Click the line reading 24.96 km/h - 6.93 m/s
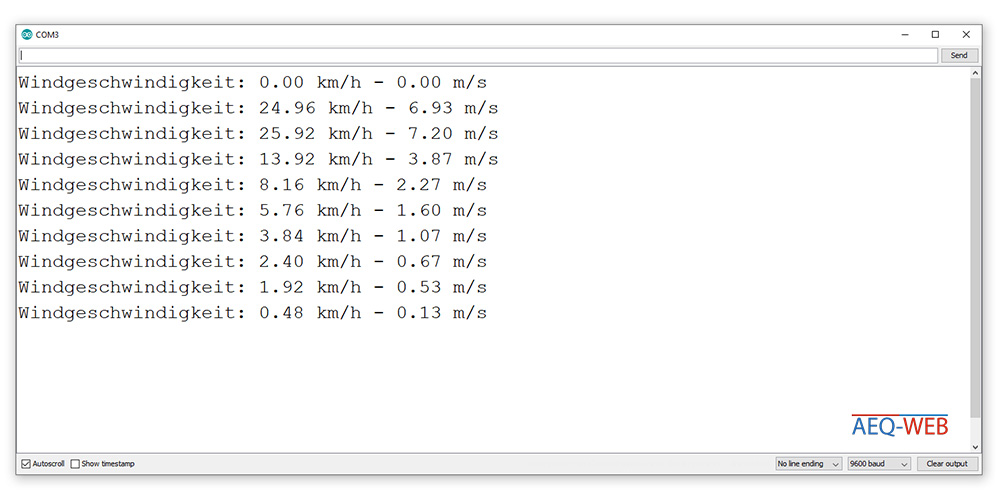Image resolution: width=1000 pixels, height=500 pixels. [x=258, y=108]
